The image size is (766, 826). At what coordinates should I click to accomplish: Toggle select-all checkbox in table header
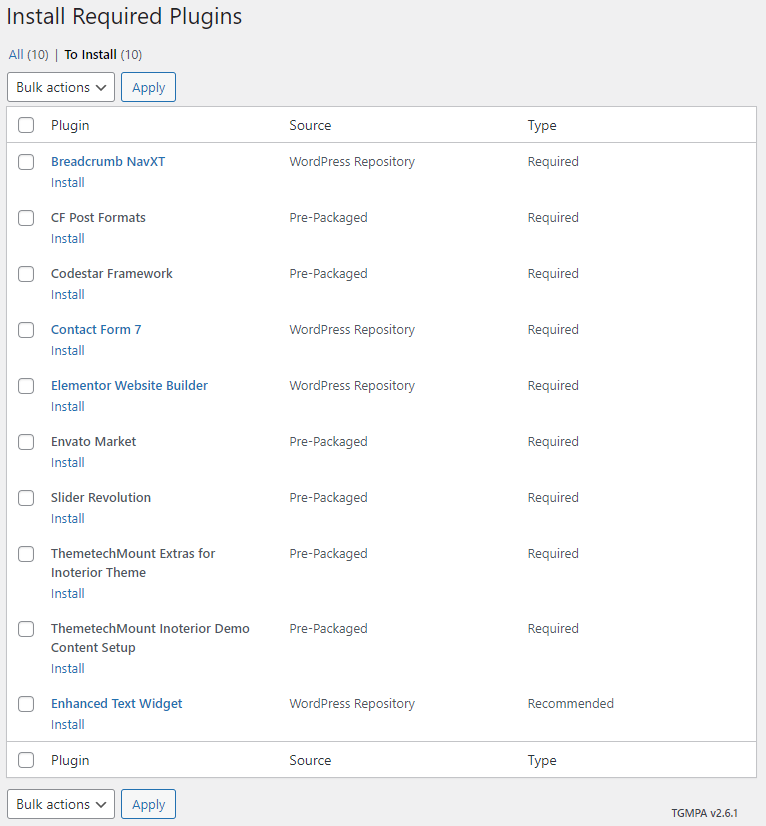click(x=26, y=126)
